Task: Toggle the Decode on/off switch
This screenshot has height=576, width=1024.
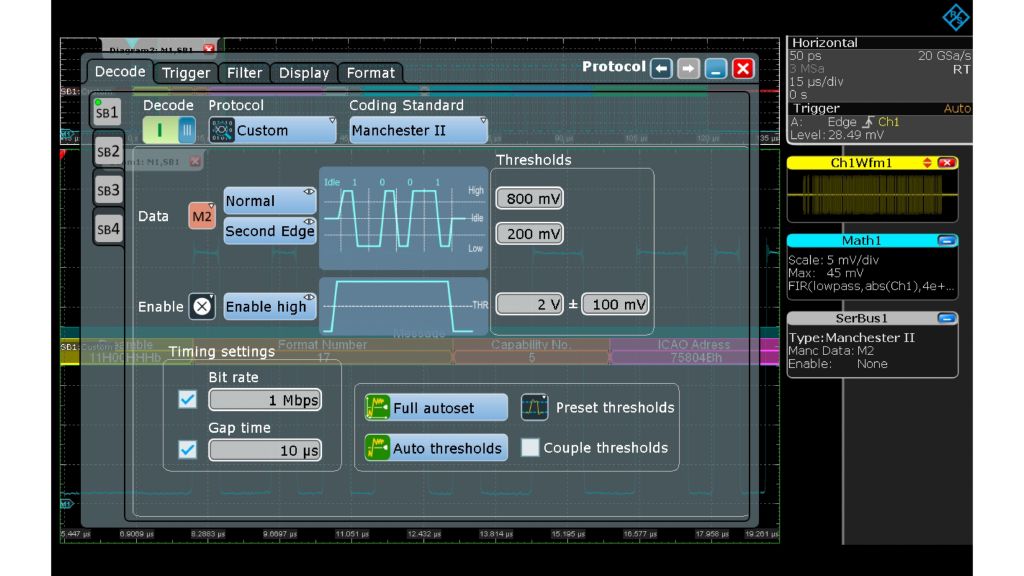Action: (x=170, y=130)
